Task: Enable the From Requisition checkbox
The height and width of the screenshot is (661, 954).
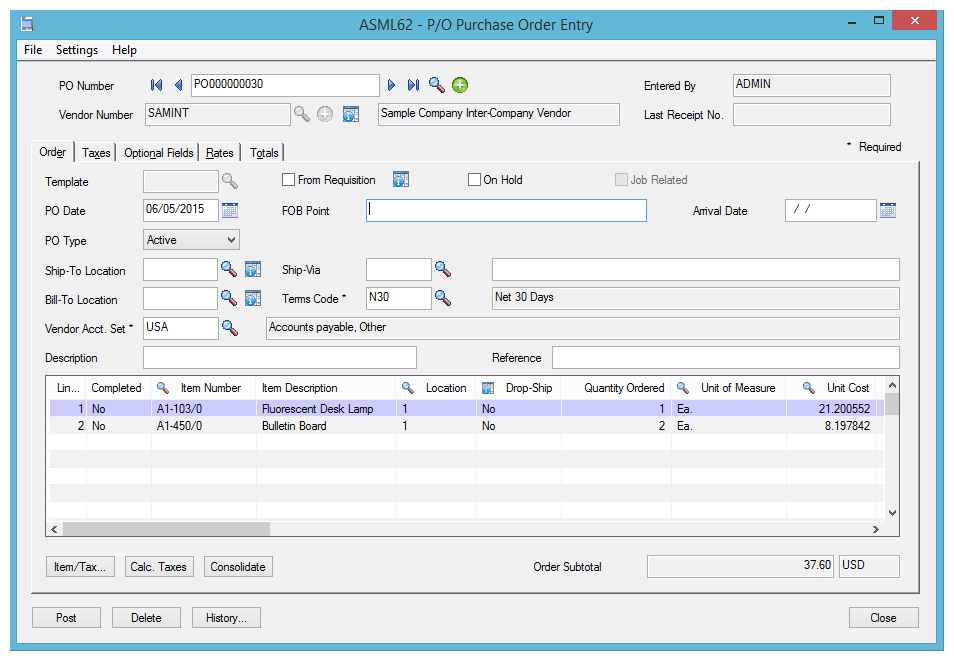Action: (x=289, y=180)
